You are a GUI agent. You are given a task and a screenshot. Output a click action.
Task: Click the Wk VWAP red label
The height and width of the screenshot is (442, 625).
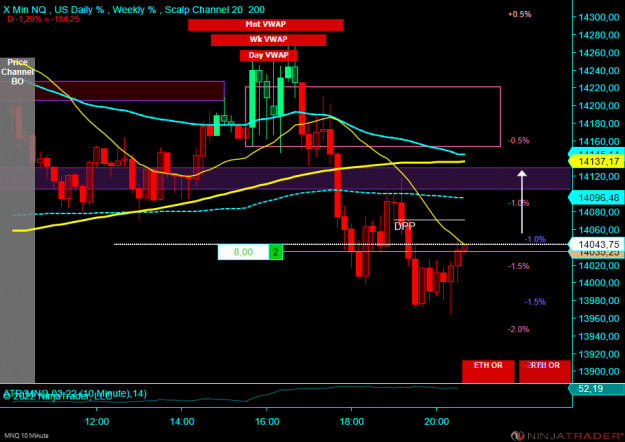(x=268, y=40)
